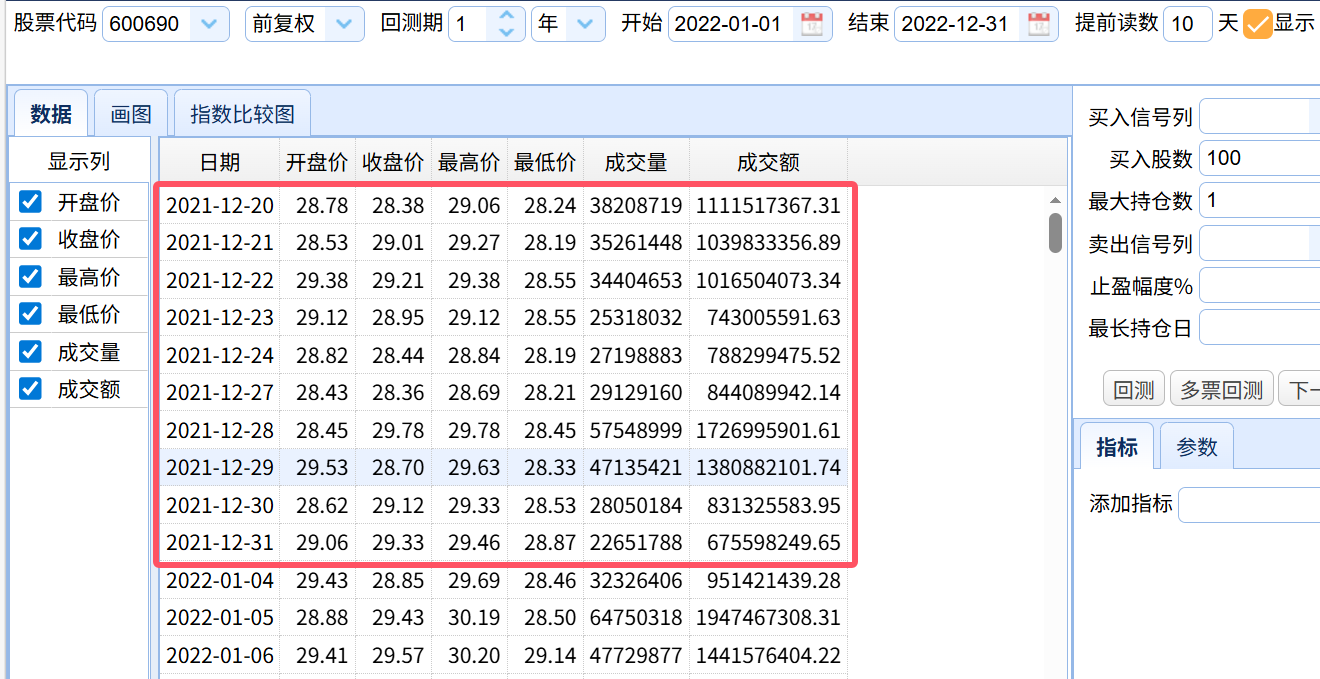Viewport: 1320px width, 679px height.
Task: Switch to the 画图 tab
Action: [131, 114]
